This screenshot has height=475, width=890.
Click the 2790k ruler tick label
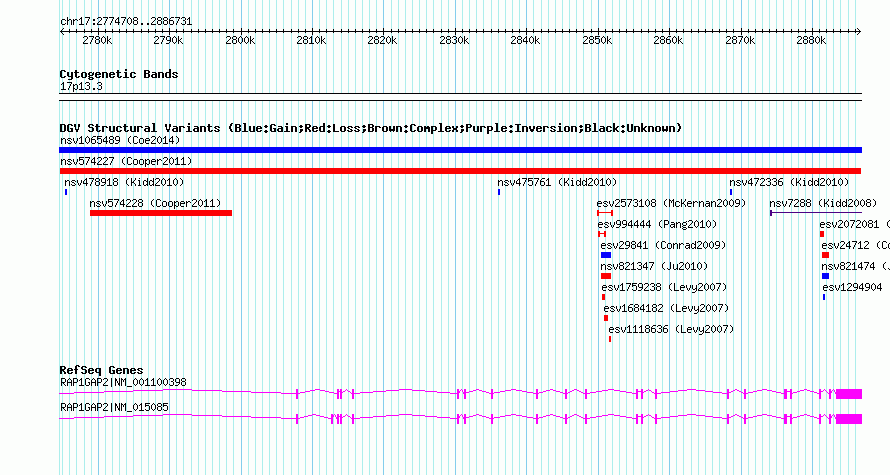[x=169, y=41]
